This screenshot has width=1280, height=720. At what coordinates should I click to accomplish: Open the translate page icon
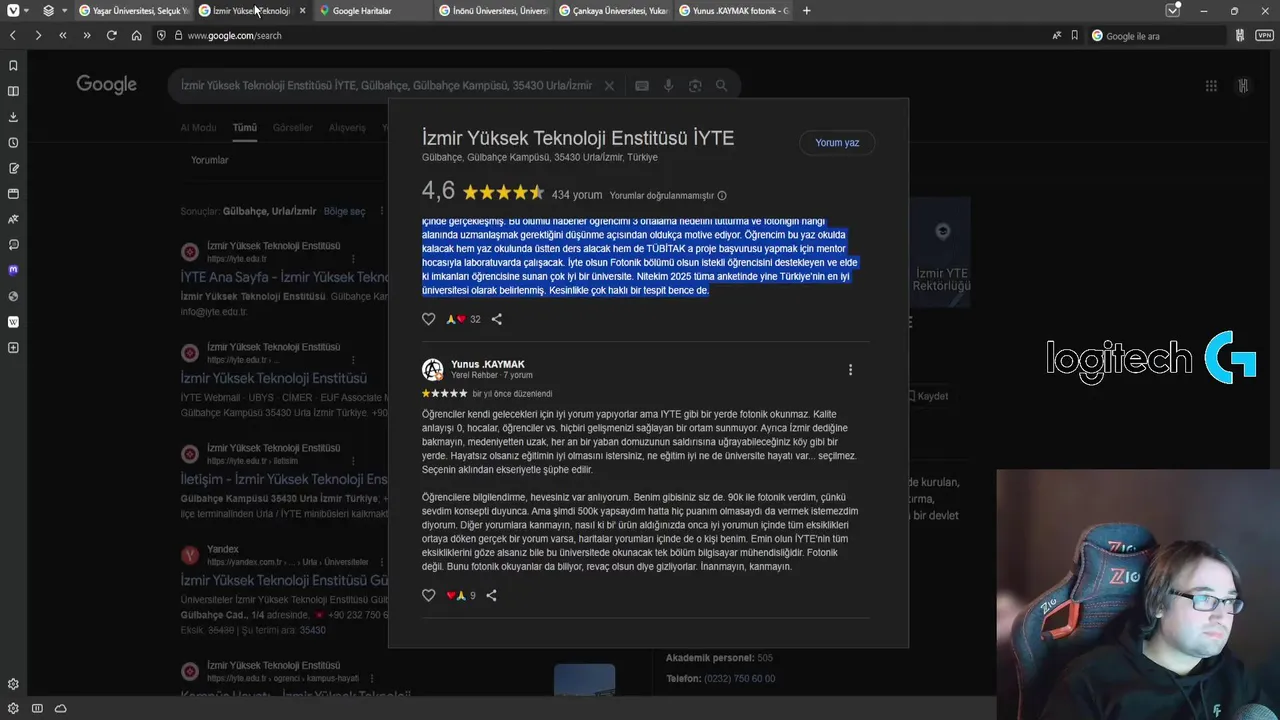(1057, 35)
